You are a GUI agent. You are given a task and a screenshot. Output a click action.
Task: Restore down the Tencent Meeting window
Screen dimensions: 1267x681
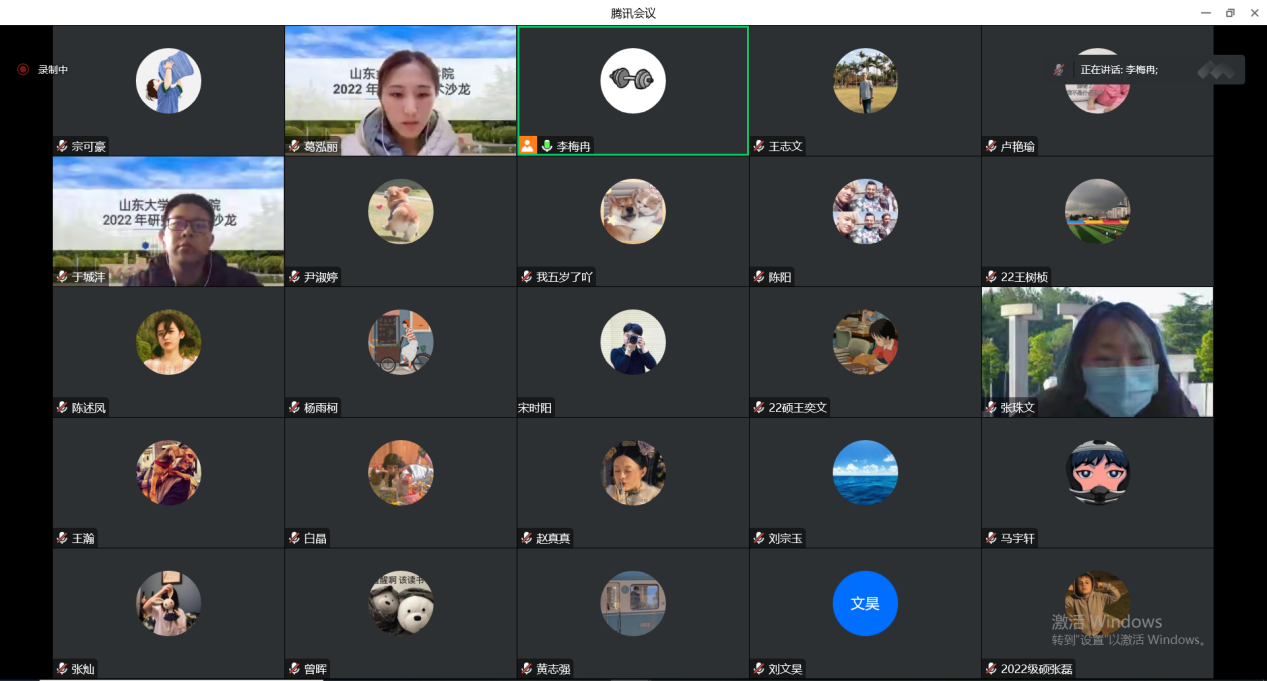pyautogui.click(x=1229, y=13)
